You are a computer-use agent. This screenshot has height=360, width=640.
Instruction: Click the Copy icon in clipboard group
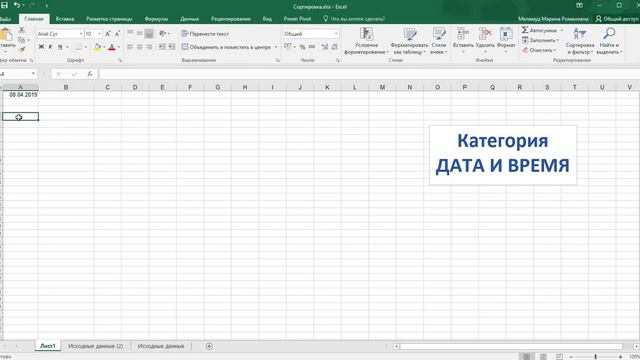click(22, 40)
